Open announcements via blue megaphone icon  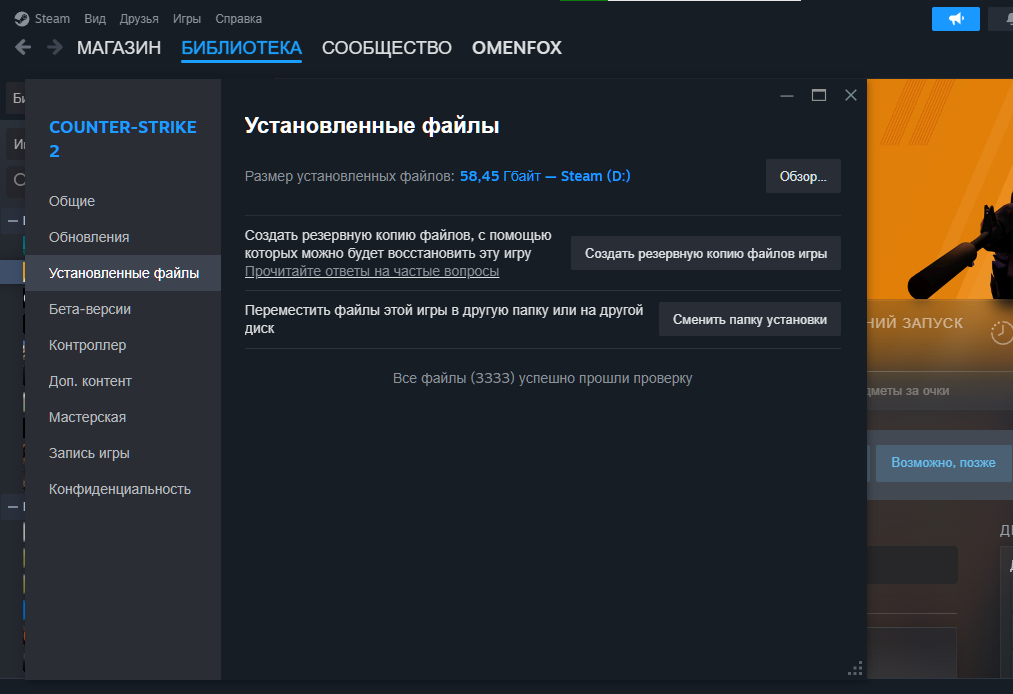956,19
